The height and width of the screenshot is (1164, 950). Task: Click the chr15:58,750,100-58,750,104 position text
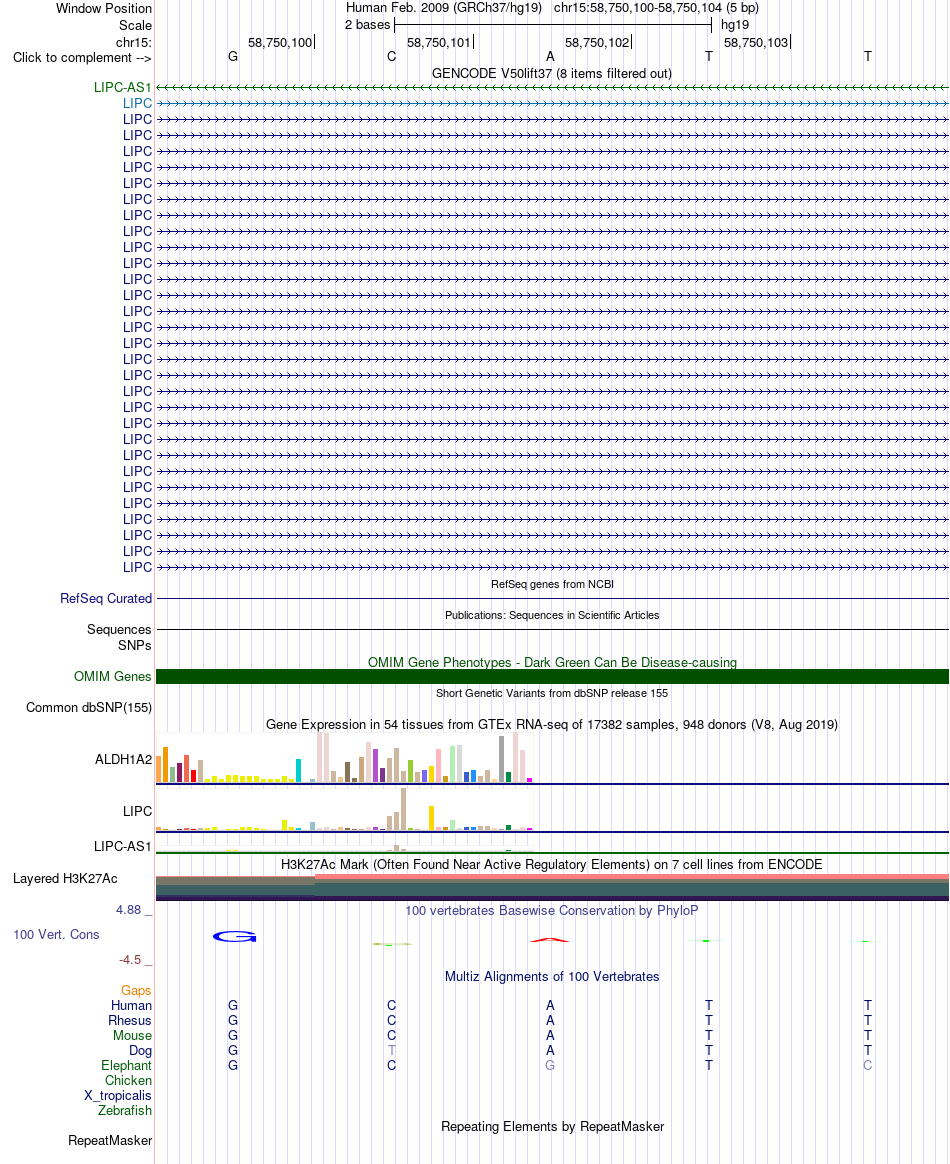(x=656, y=8)
